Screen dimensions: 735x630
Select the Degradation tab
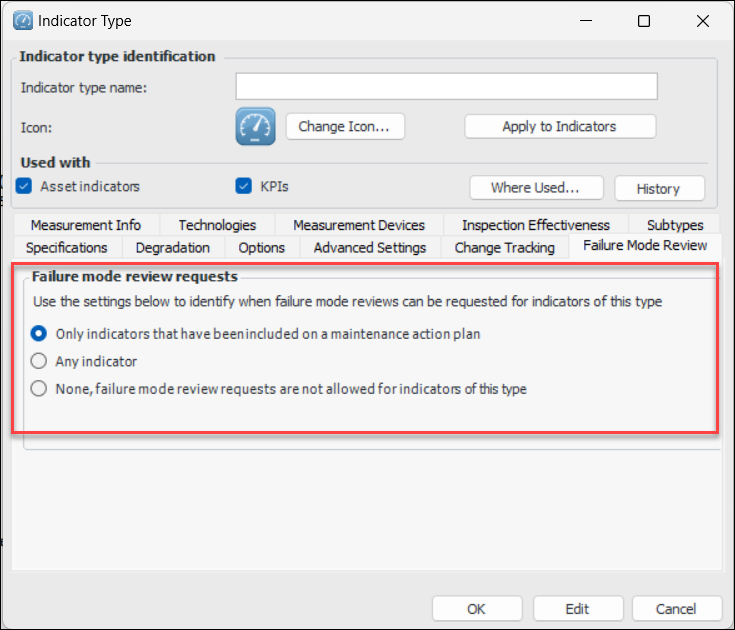tap(173, 247)
